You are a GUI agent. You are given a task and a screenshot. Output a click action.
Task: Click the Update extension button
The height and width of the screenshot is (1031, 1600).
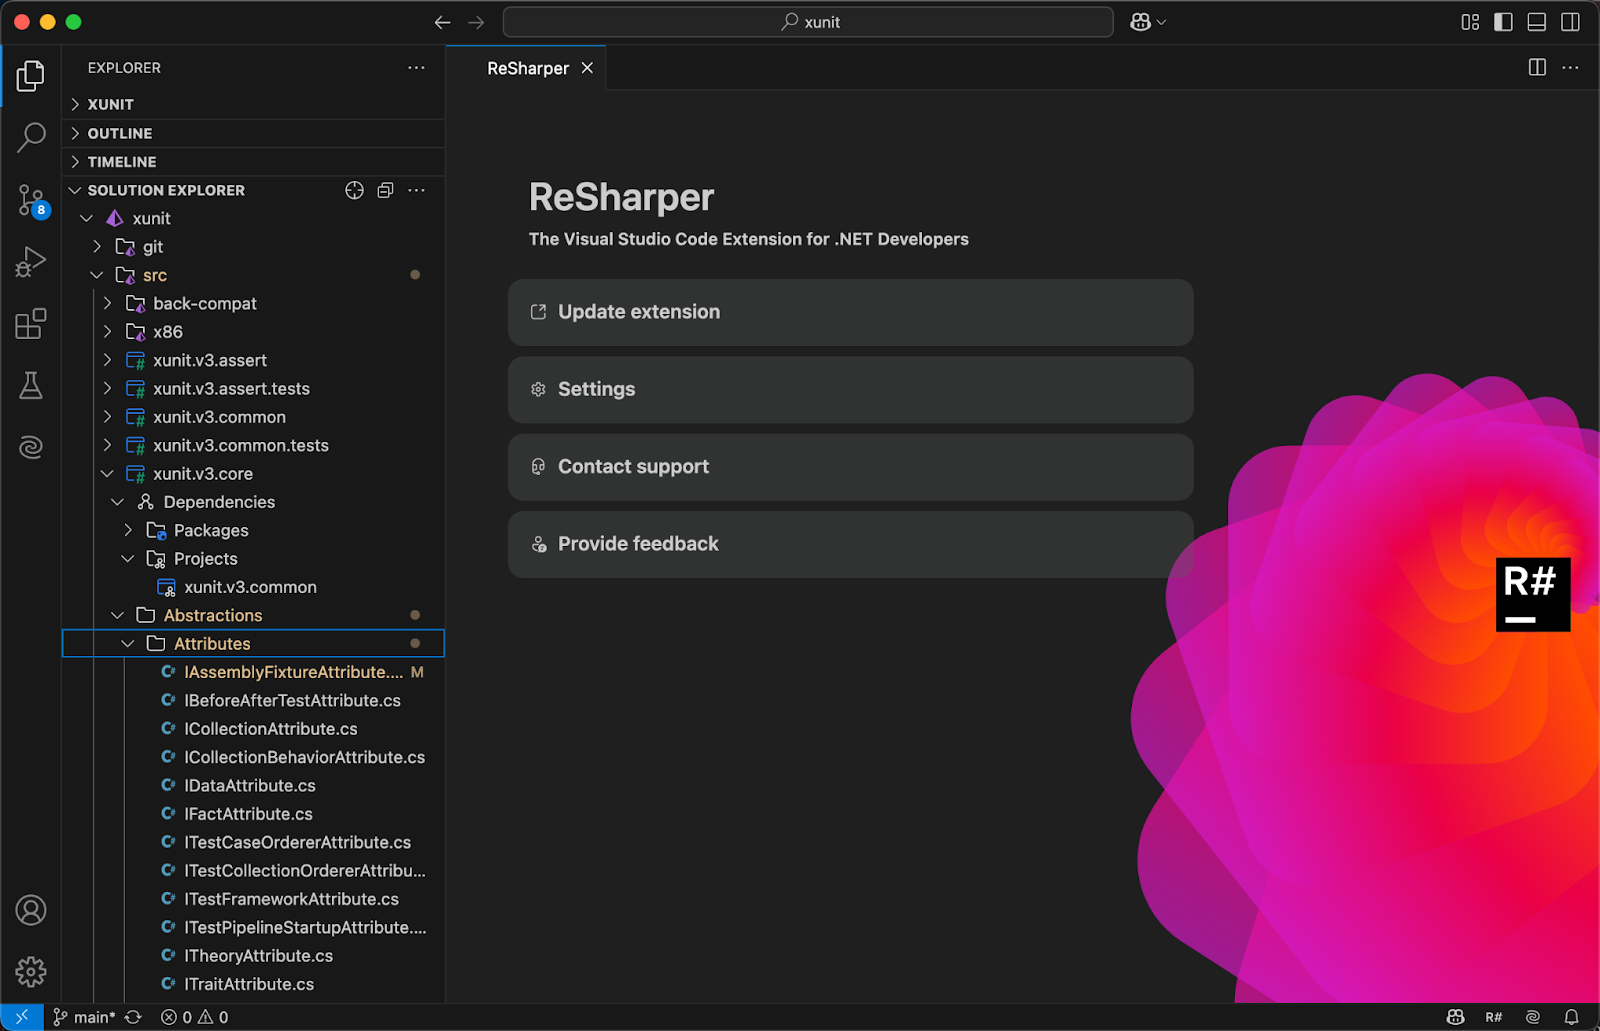850,312
